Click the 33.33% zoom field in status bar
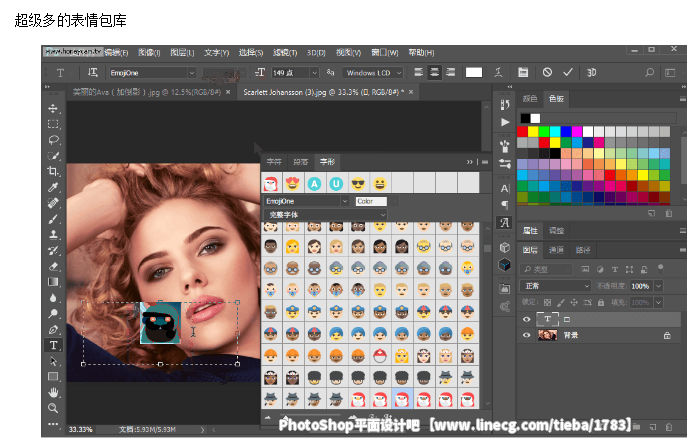 point(80,430)
